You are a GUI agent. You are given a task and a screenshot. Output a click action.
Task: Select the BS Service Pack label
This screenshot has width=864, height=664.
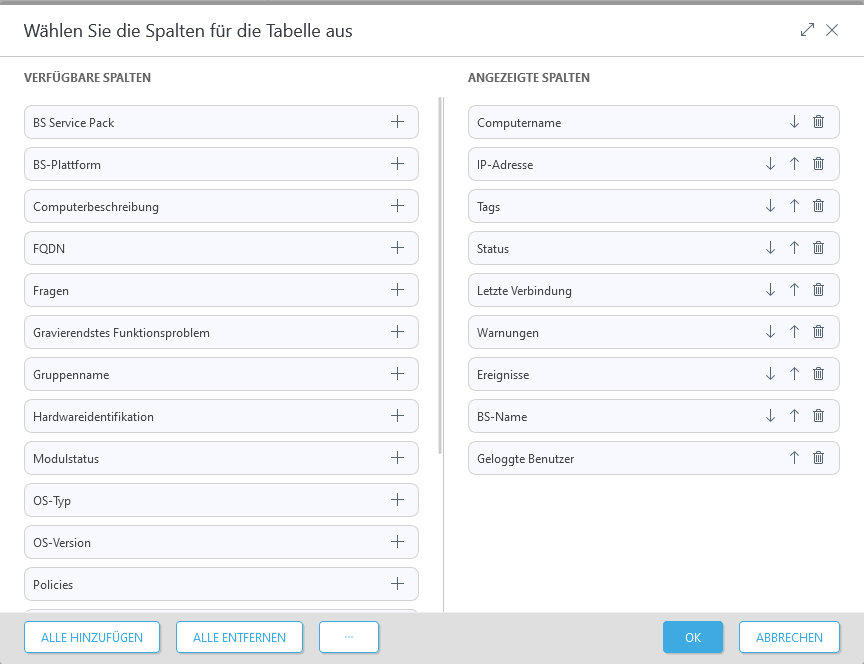coord(73,123)
